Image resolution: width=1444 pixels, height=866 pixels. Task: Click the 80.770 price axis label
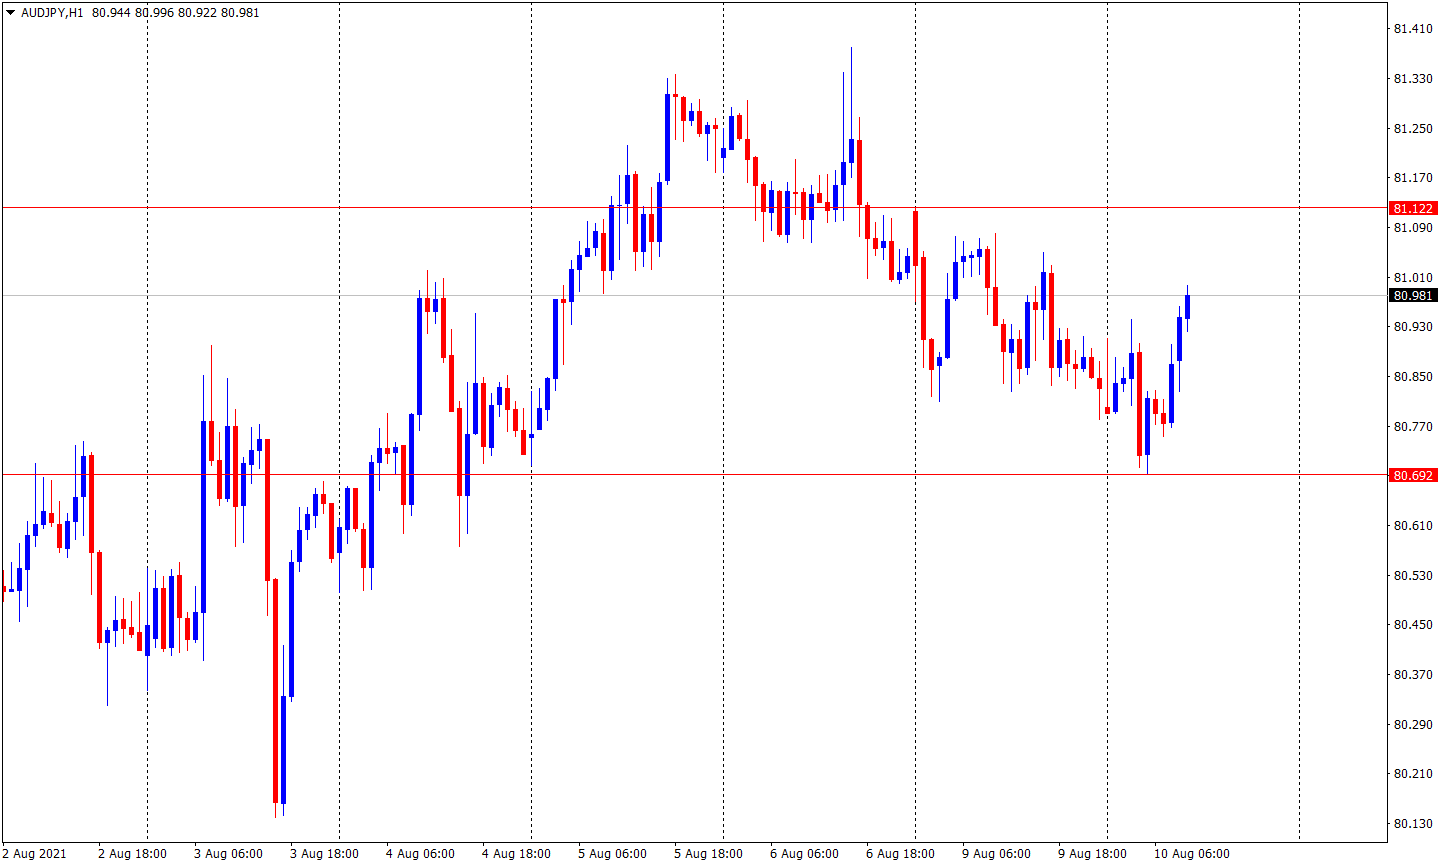1413,426
